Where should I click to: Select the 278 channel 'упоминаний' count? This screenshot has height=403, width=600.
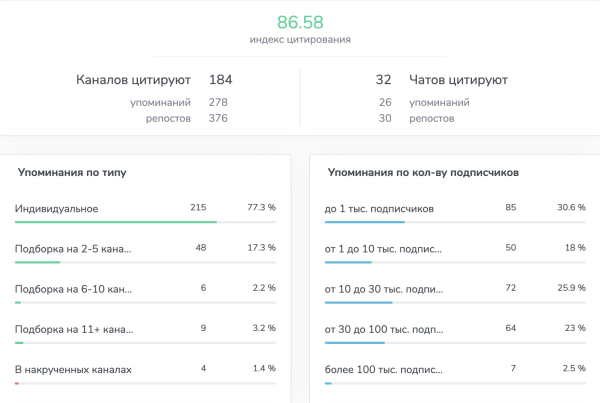pos(218,102)
